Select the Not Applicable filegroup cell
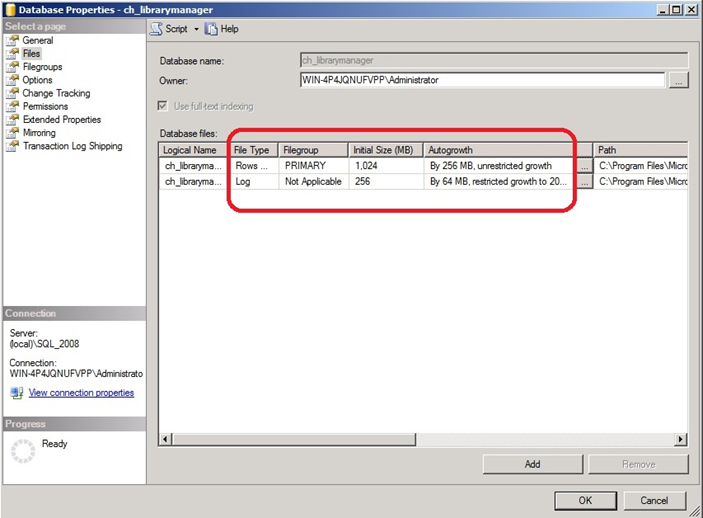 [313, 182]
